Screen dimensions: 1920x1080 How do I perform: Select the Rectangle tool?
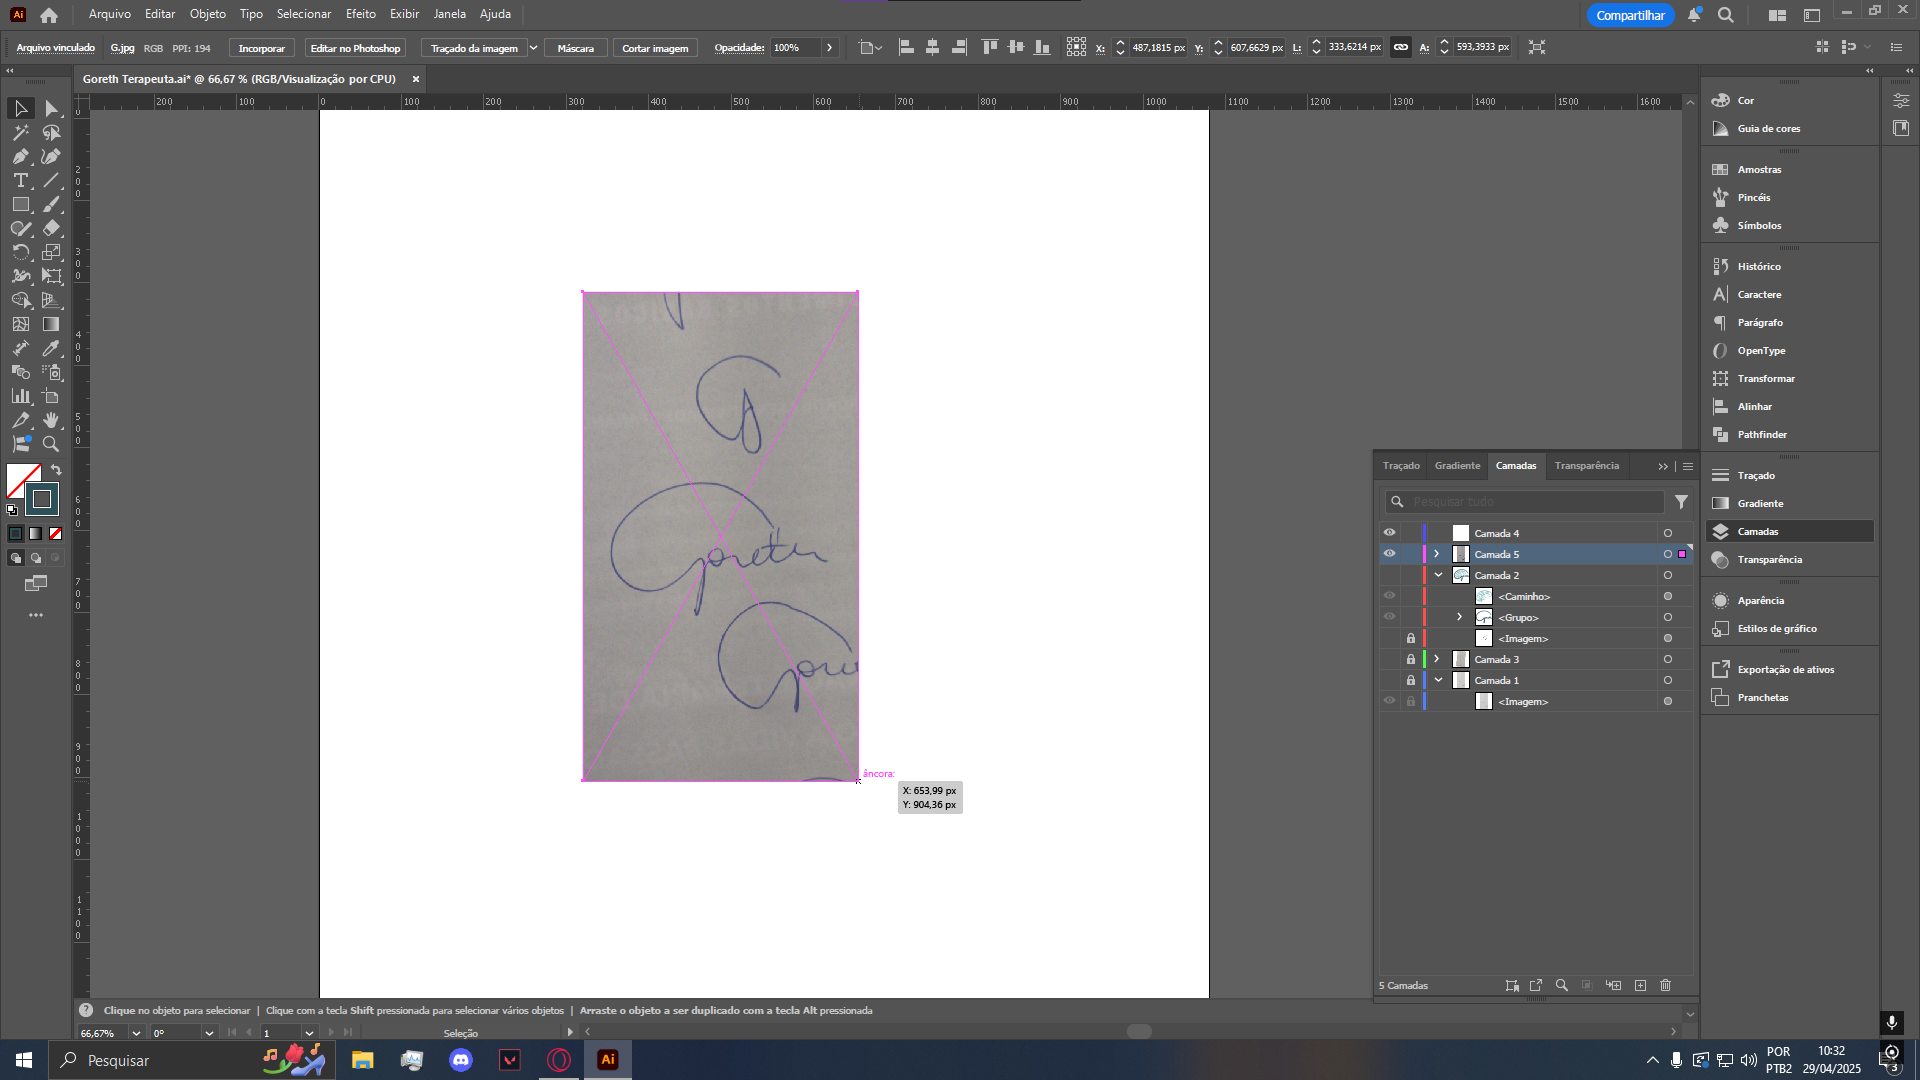20,204
